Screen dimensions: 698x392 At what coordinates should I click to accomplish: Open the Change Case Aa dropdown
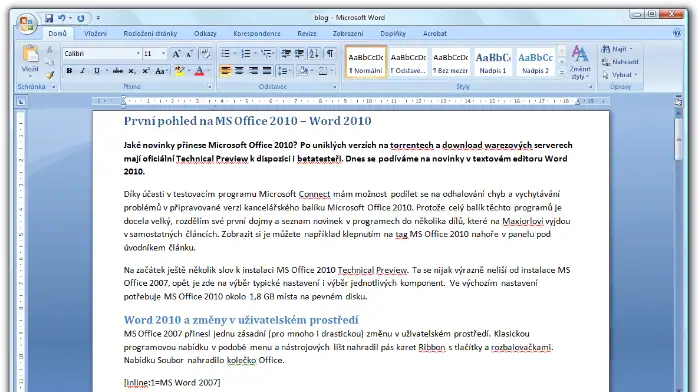161,71
